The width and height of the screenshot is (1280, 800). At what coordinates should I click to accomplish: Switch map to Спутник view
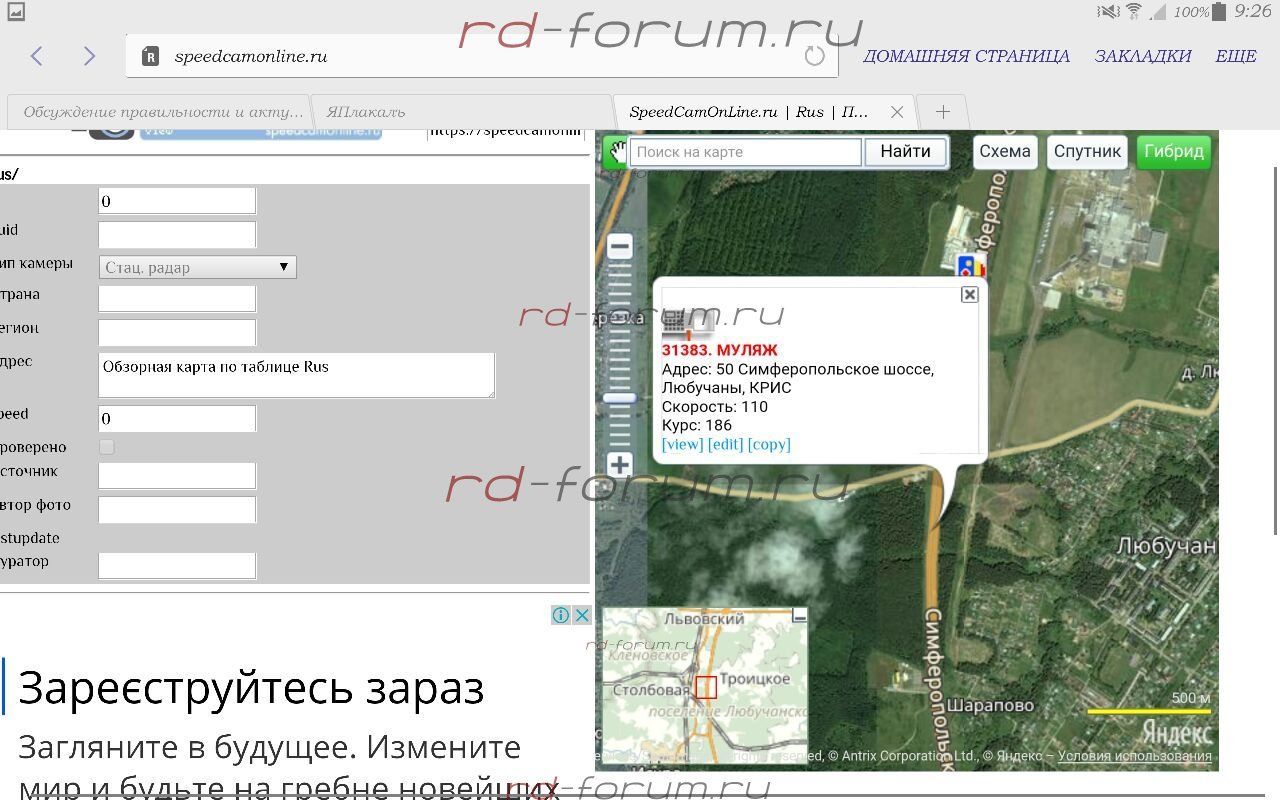click(x=1087, y=152)
